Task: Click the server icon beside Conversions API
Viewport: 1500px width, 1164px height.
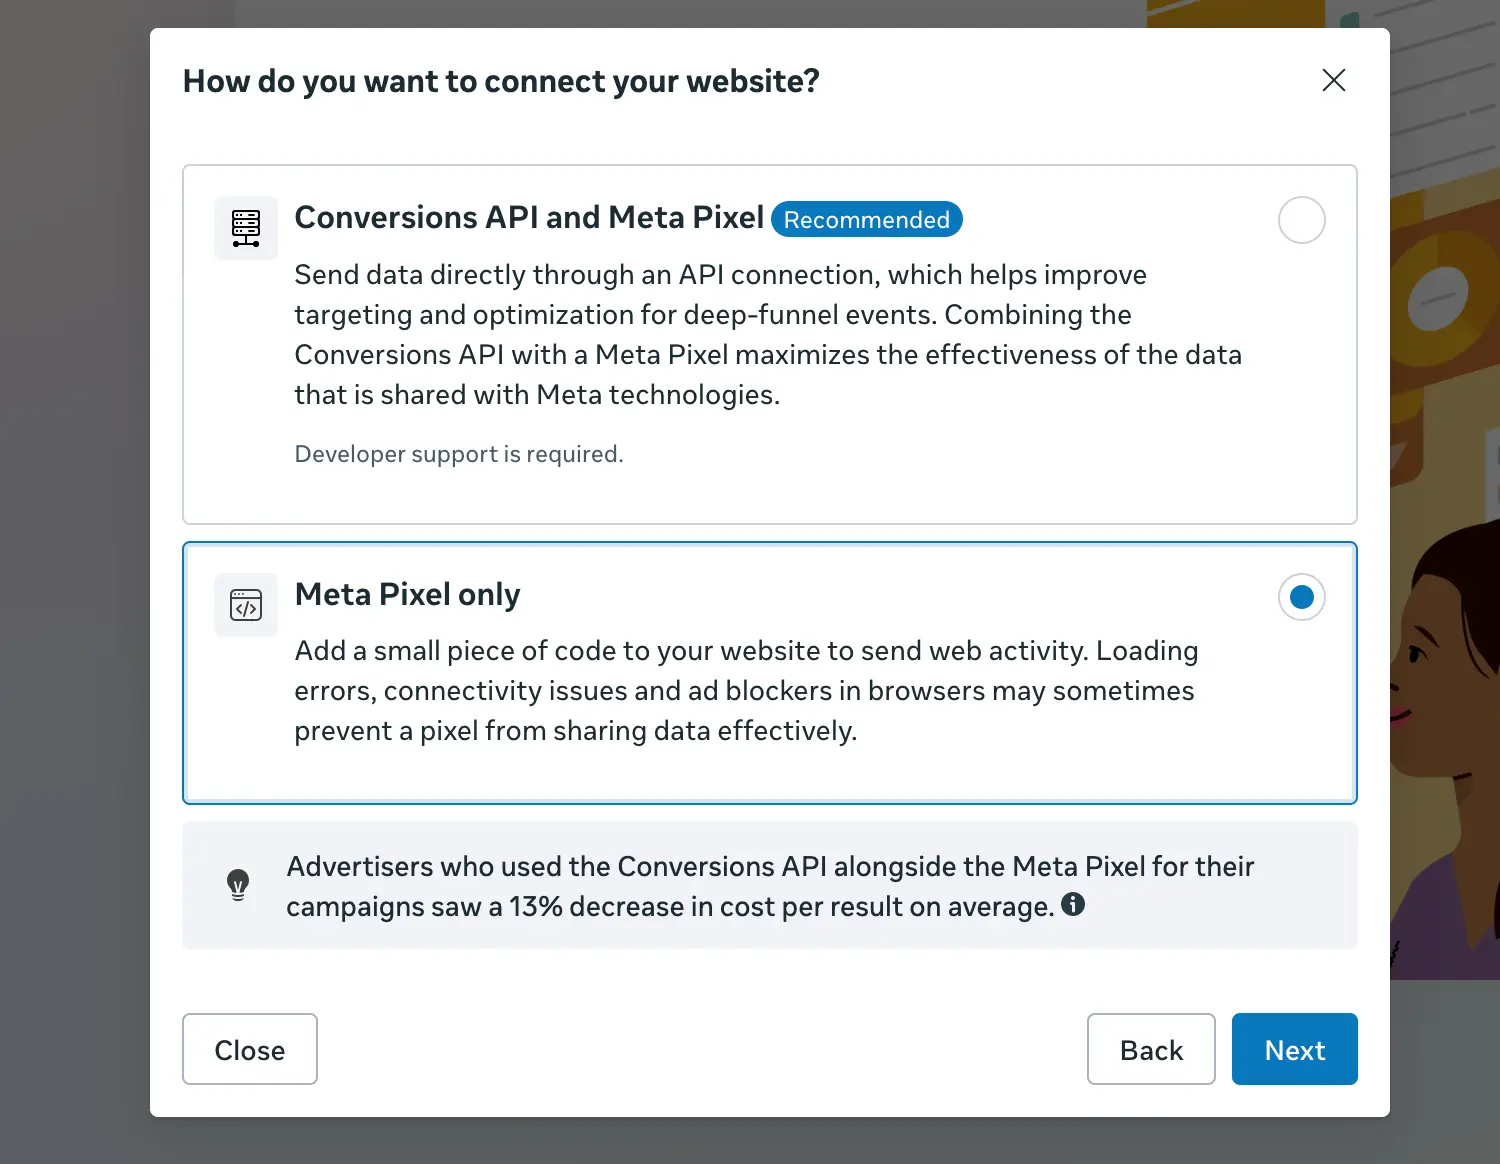Action: (x=246, y=228)
